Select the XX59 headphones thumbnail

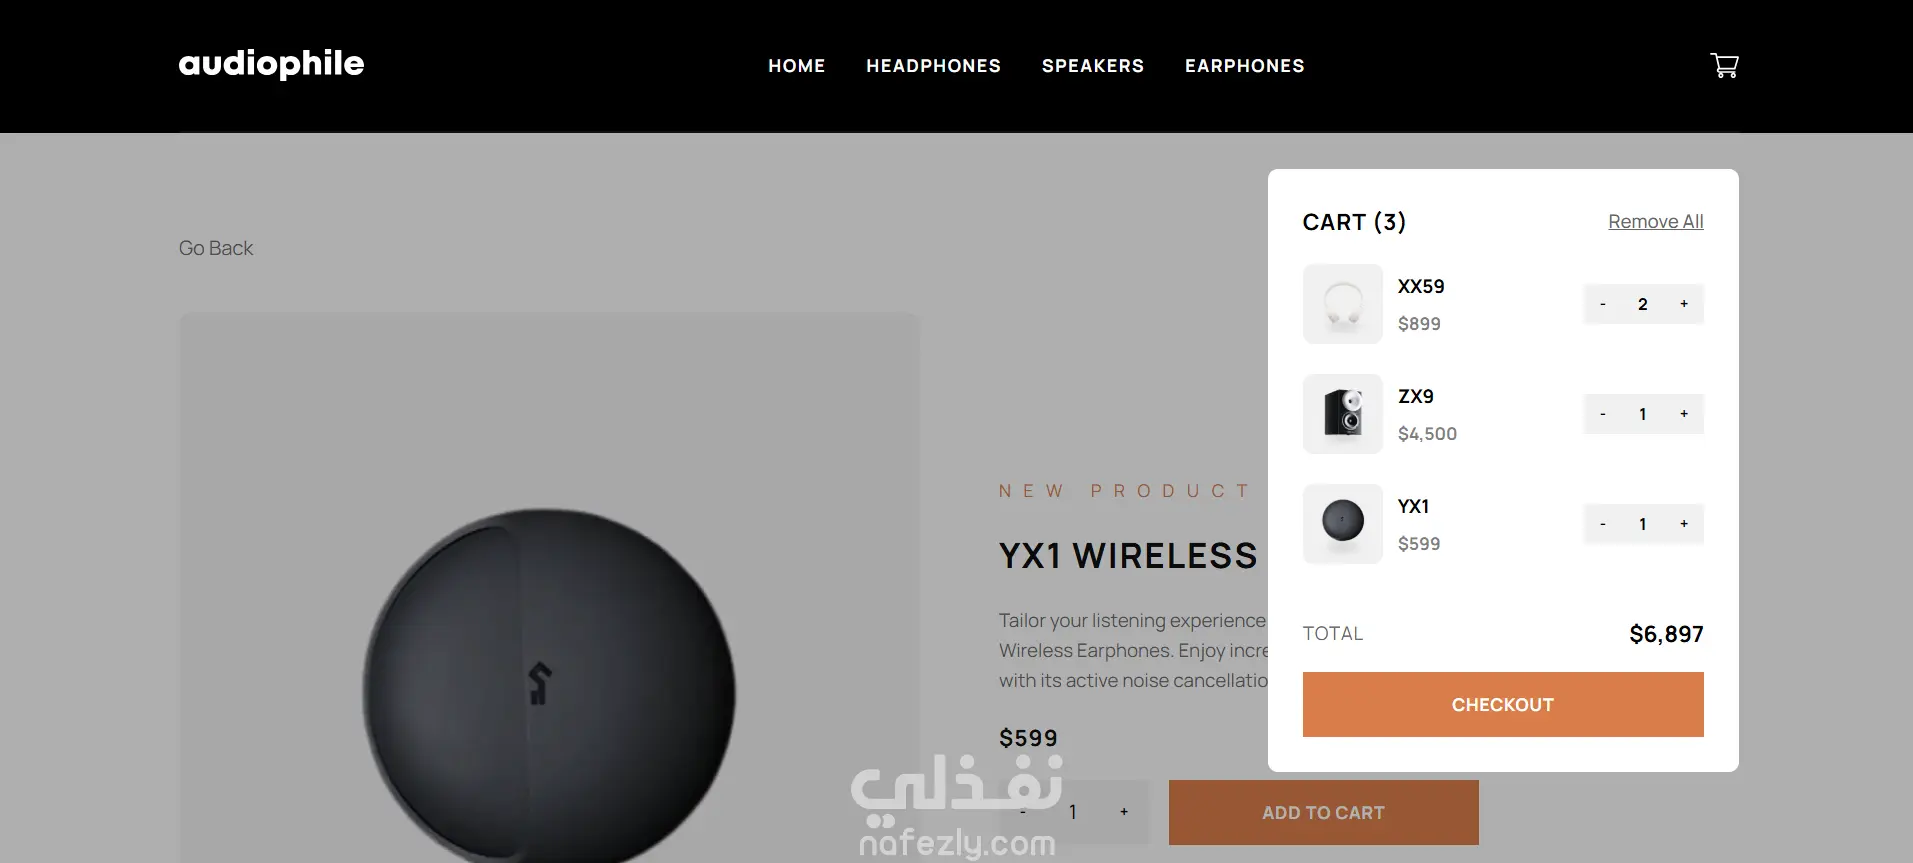(1343, 304)
